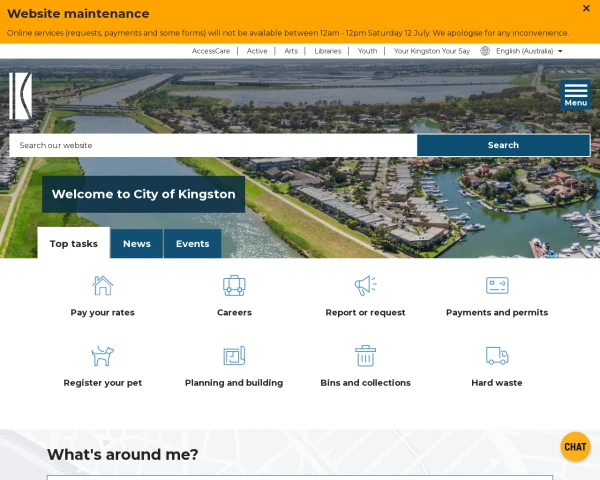Click the Payments and permits card icon
The height and width of the screenshot is (480, 600).
point(497,286)
